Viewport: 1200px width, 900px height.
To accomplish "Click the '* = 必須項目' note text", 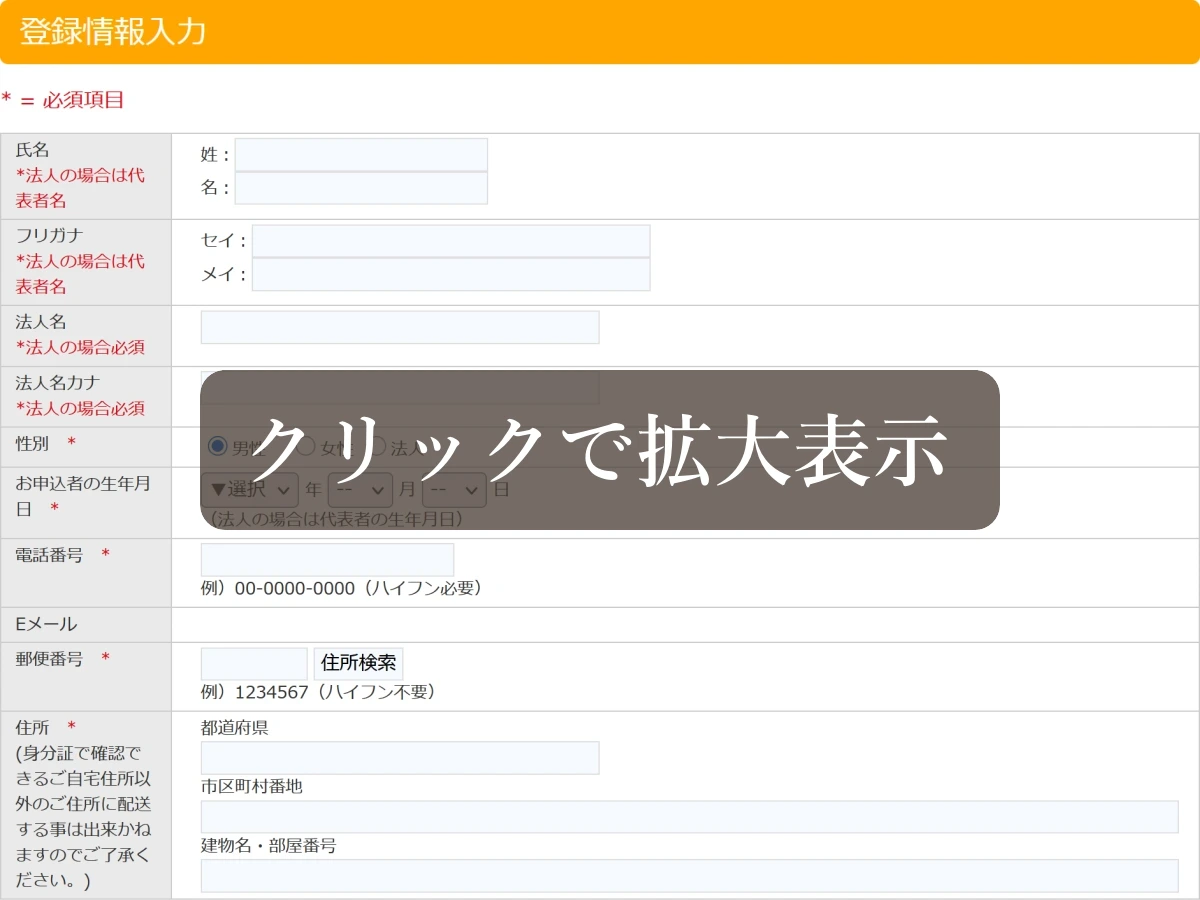I will click(x=63, y=100).
